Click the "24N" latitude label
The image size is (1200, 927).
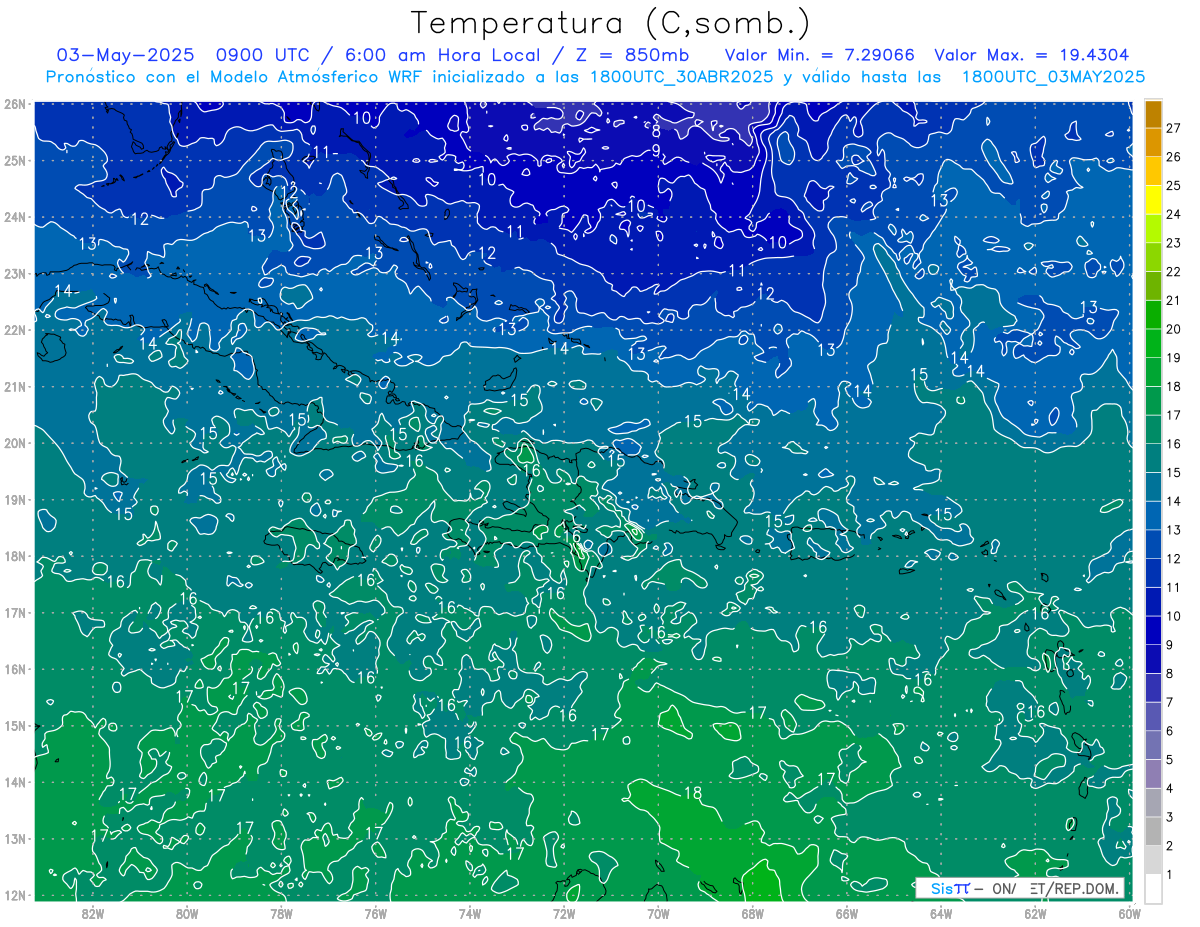click(x=14, y=217)
